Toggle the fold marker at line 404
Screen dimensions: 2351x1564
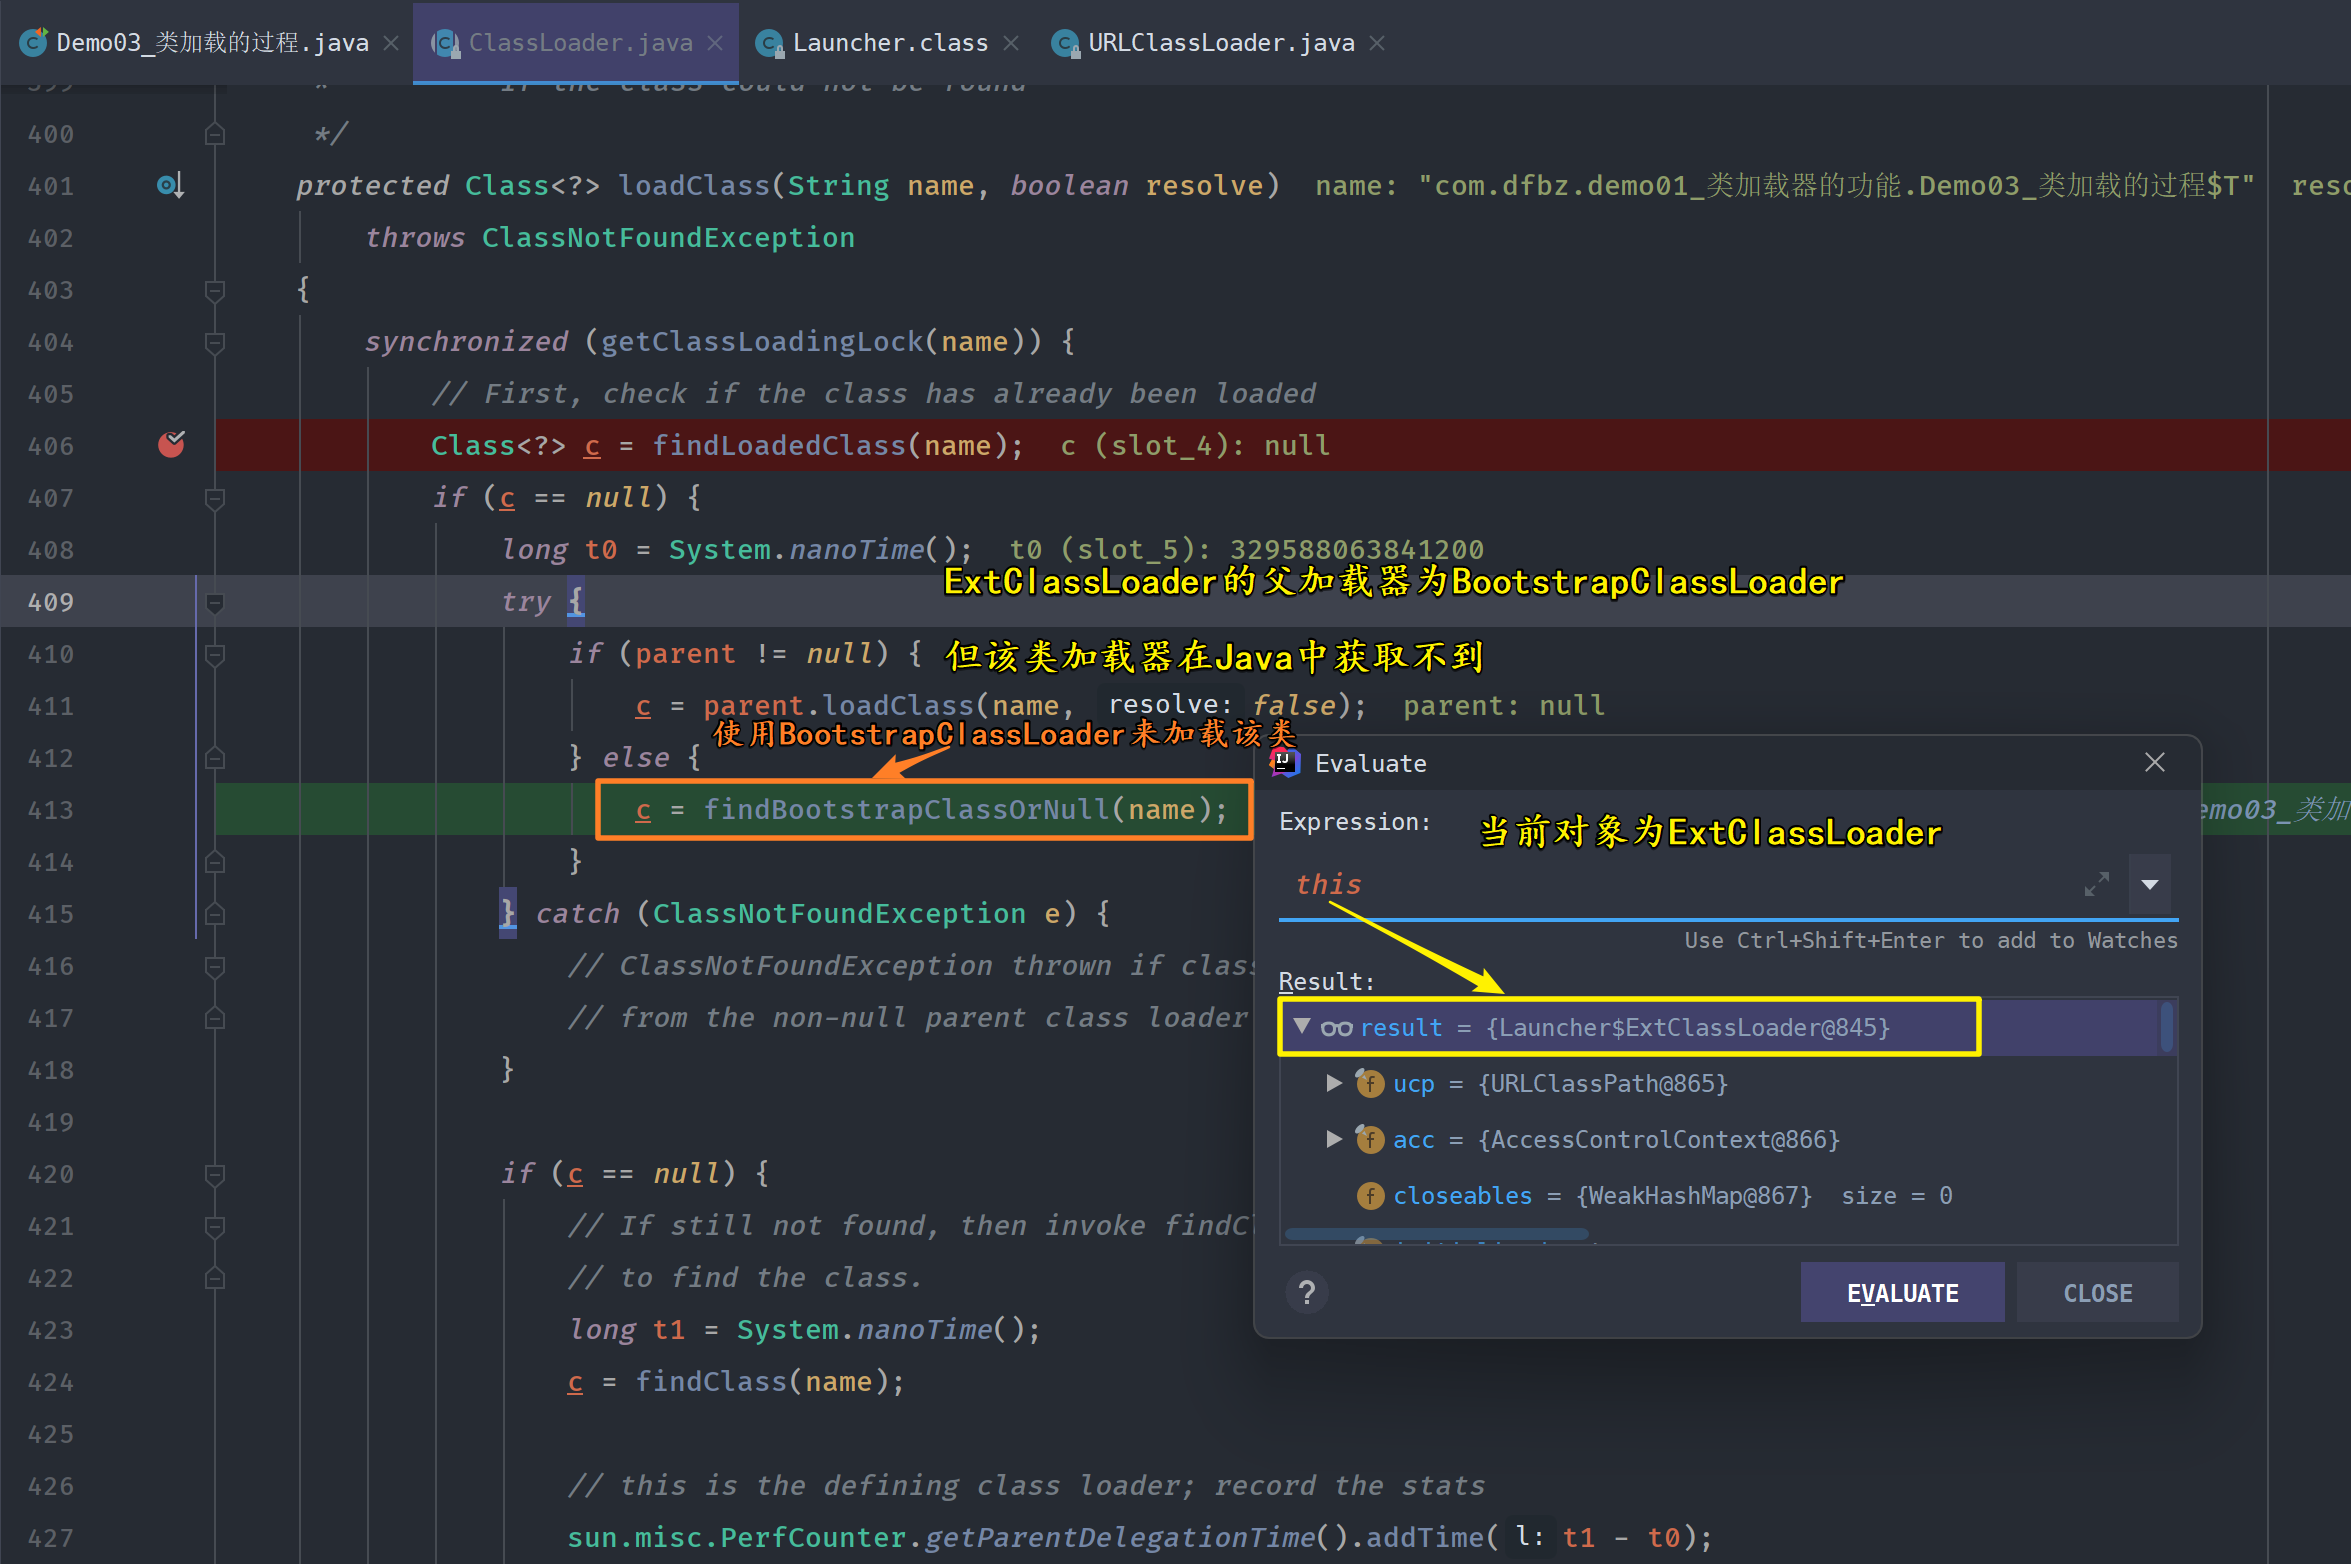[x=214, y=342]
